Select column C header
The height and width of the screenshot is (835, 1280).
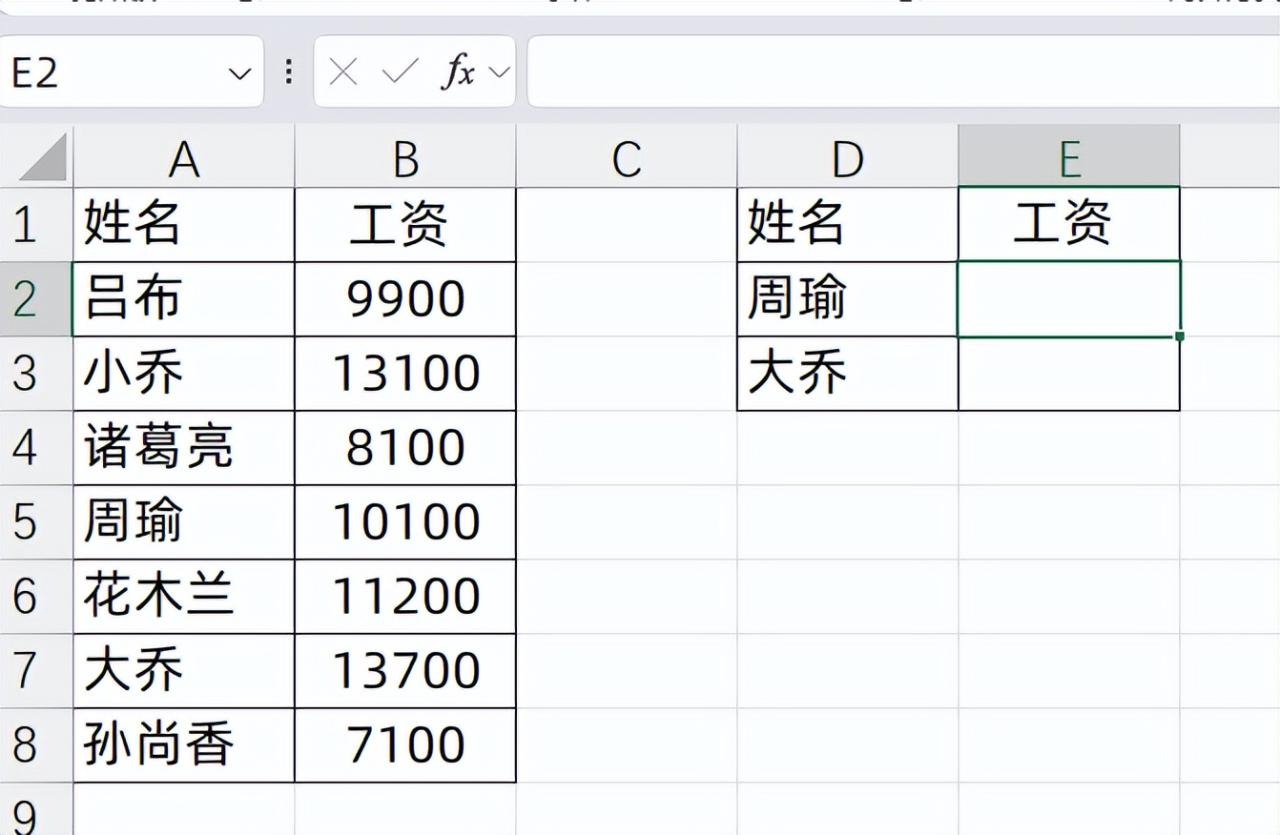tap(626, 157)
